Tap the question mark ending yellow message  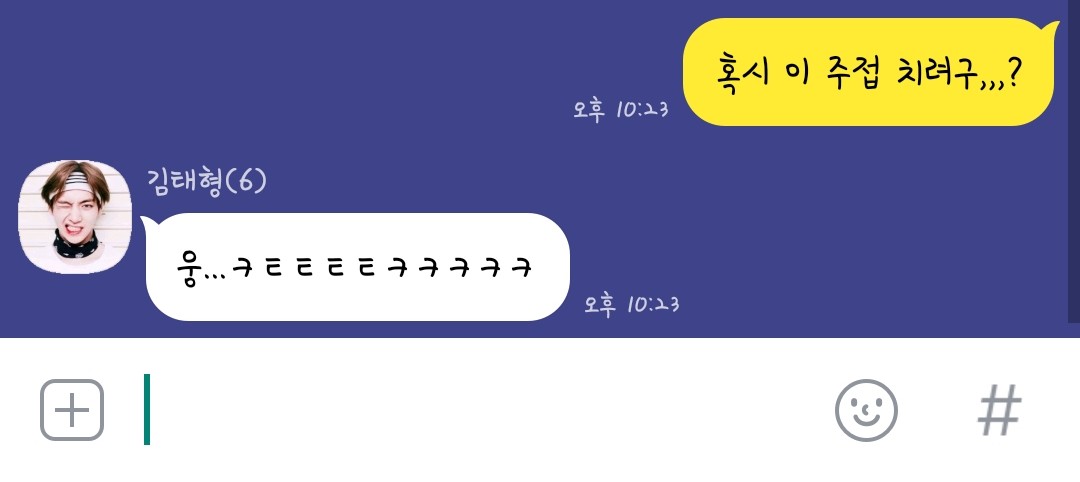pos(1012,72)
